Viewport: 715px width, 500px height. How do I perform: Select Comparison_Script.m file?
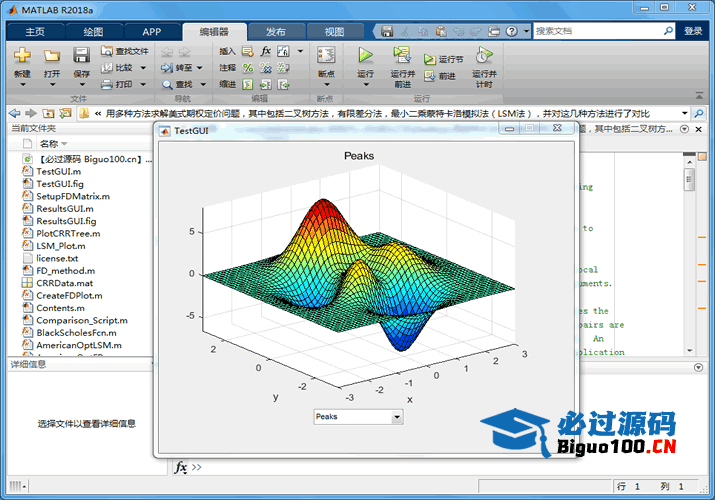pyautogui.click(x=82, y=320)
